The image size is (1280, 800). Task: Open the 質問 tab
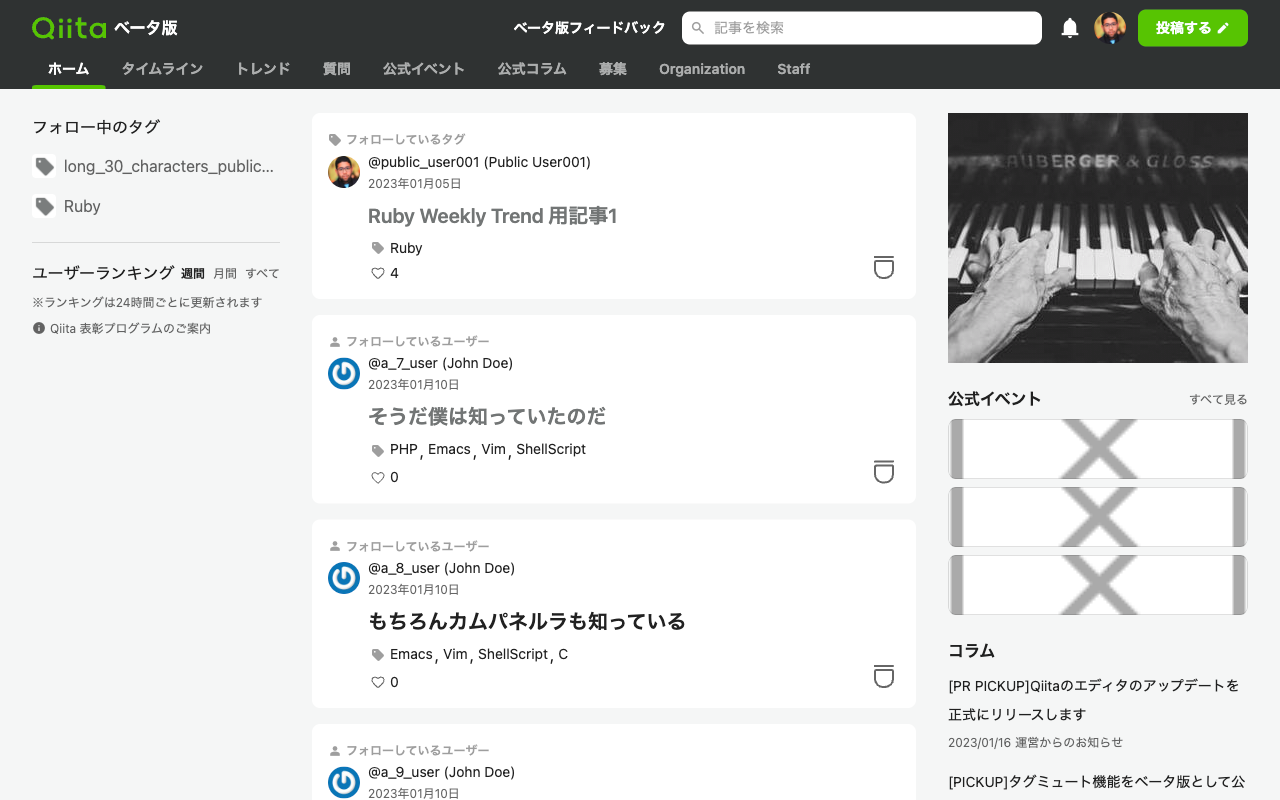pos(336,69)
